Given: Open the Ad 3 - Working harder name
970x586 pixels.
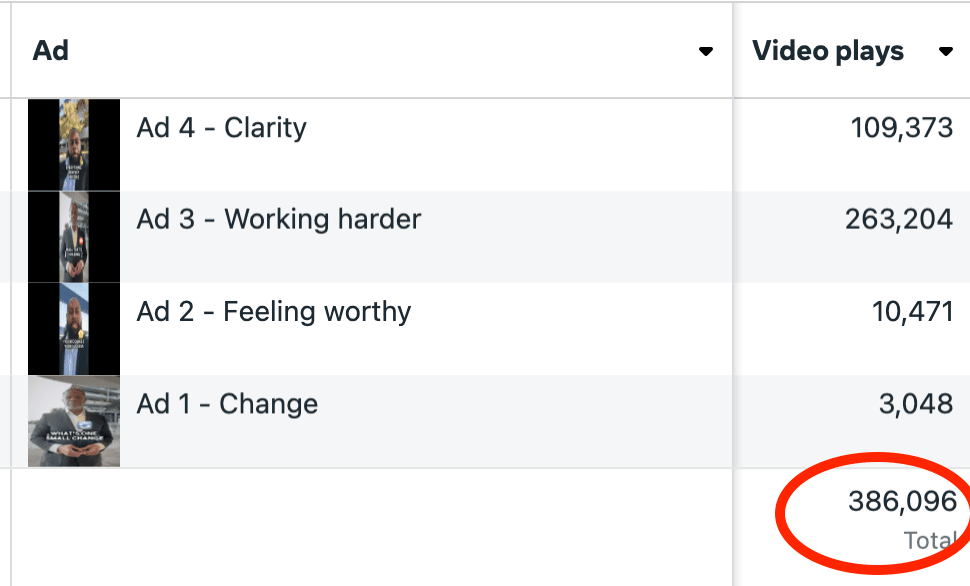Looking at the screenshot, I should [x=279, y=220].
